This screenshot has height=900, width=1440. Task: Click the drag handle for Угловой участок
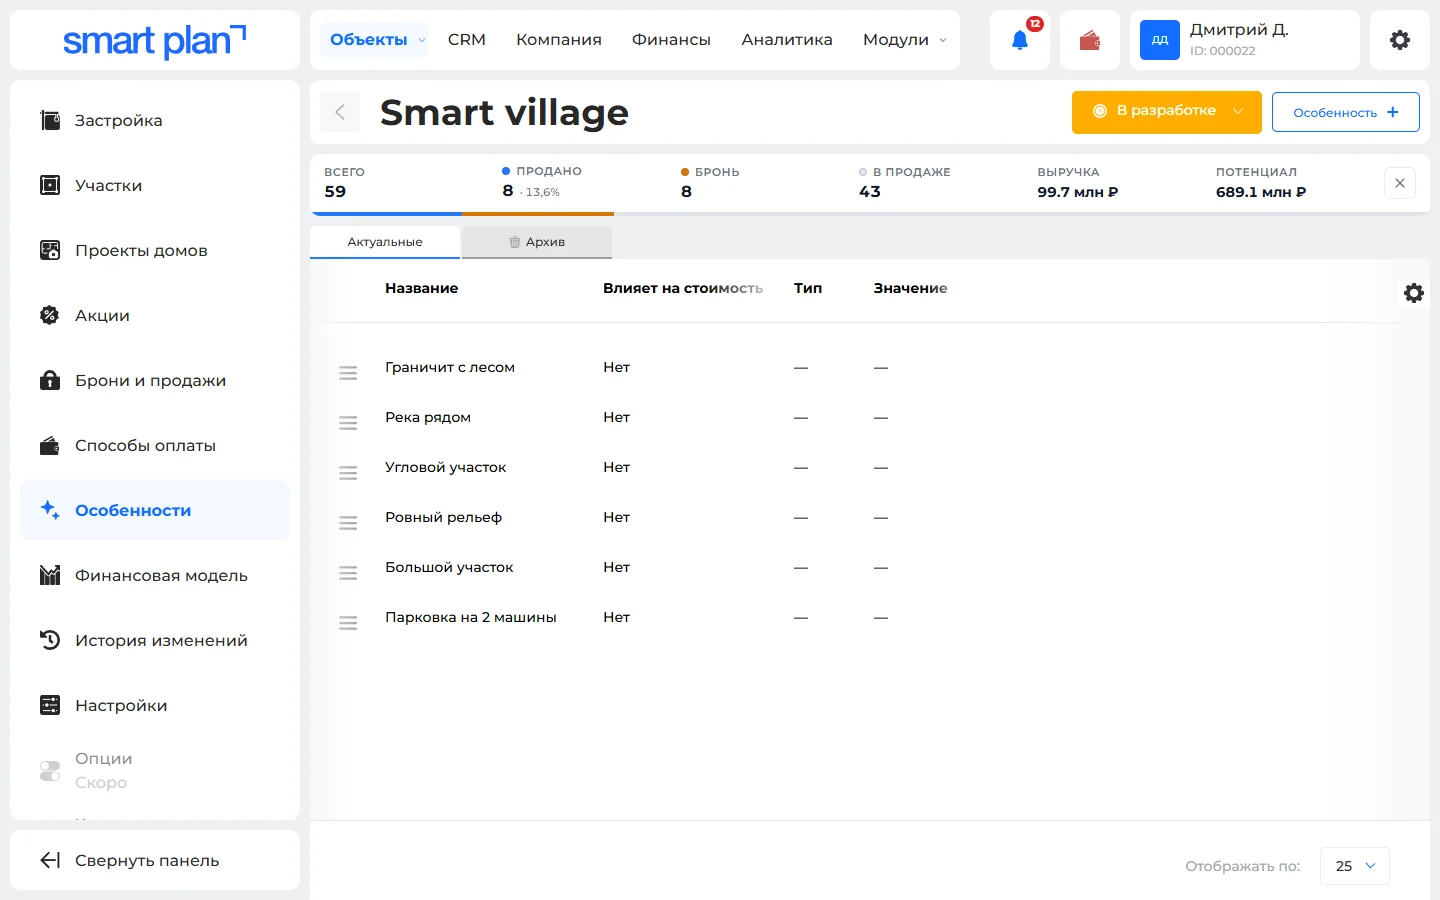(x=348, y=473)
